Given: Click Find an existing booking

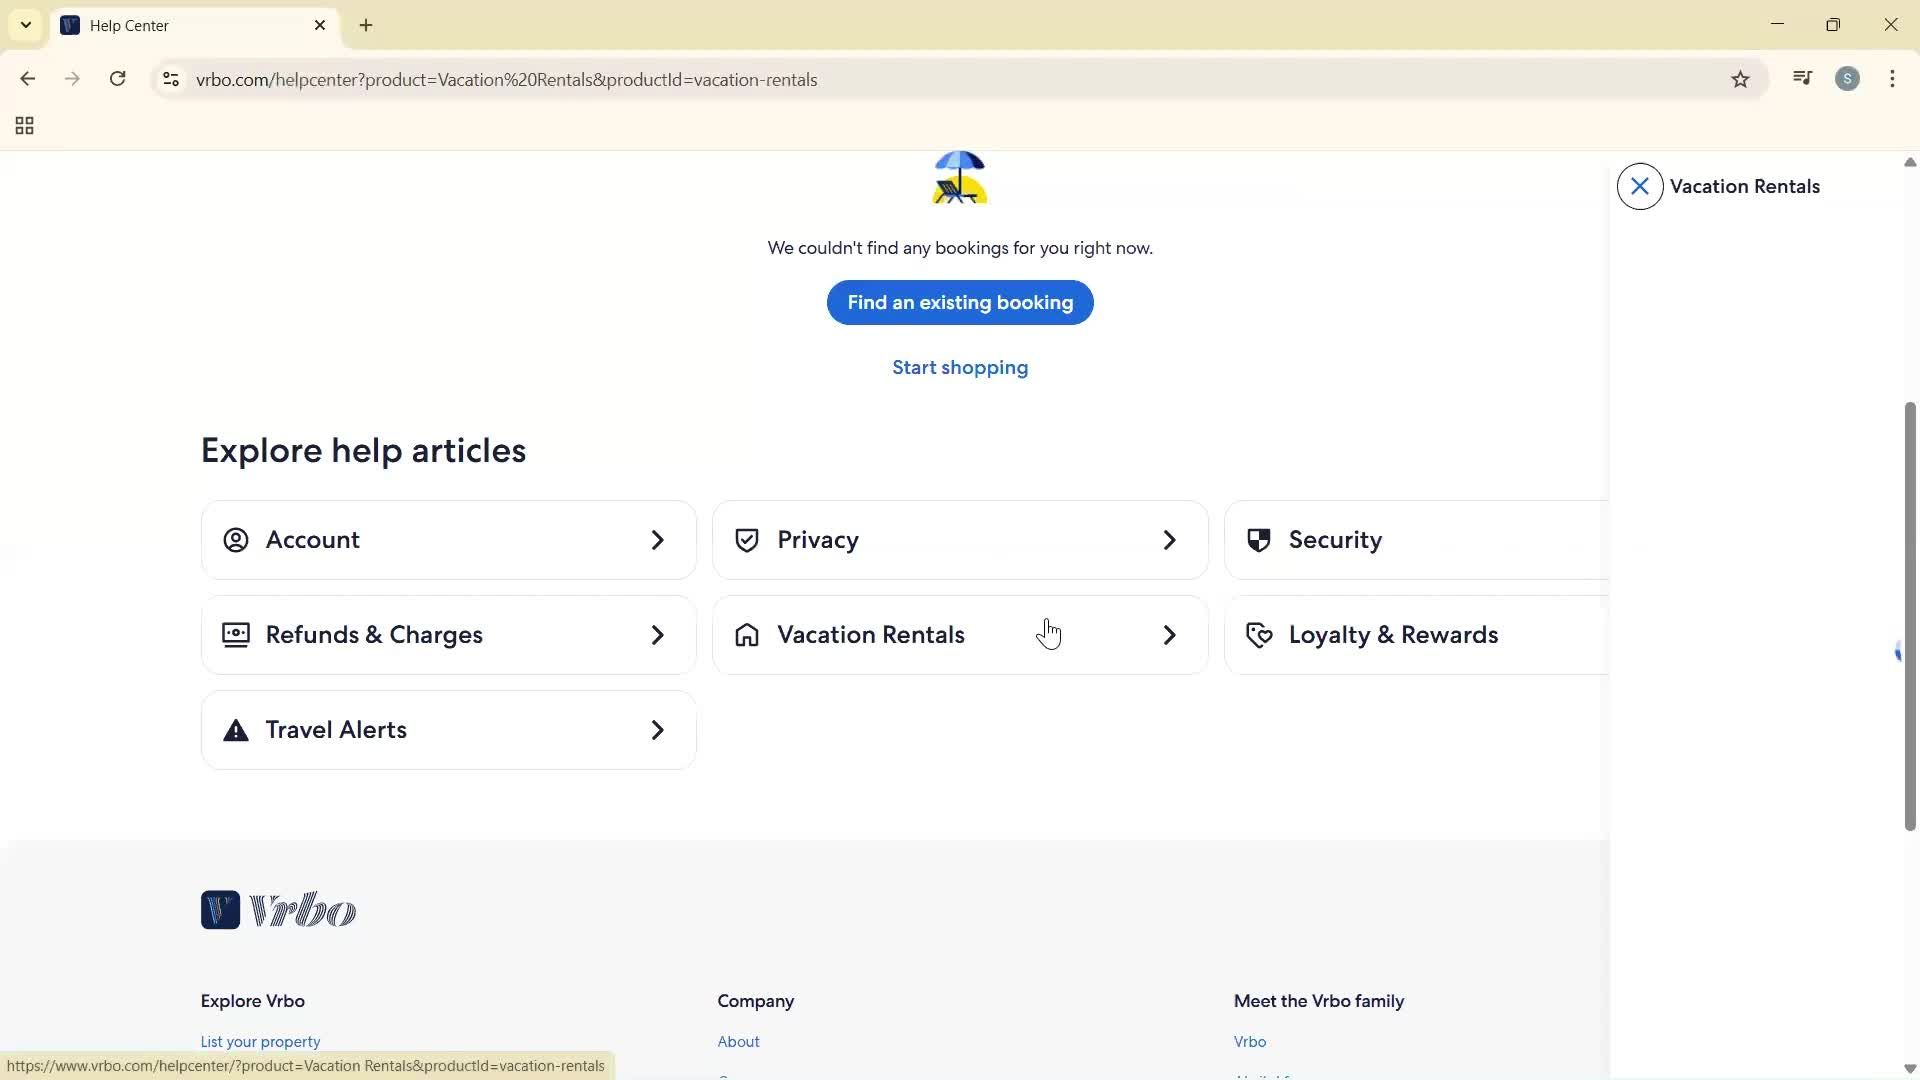Looking at the screenshot, I should click(x=959, y=302).
